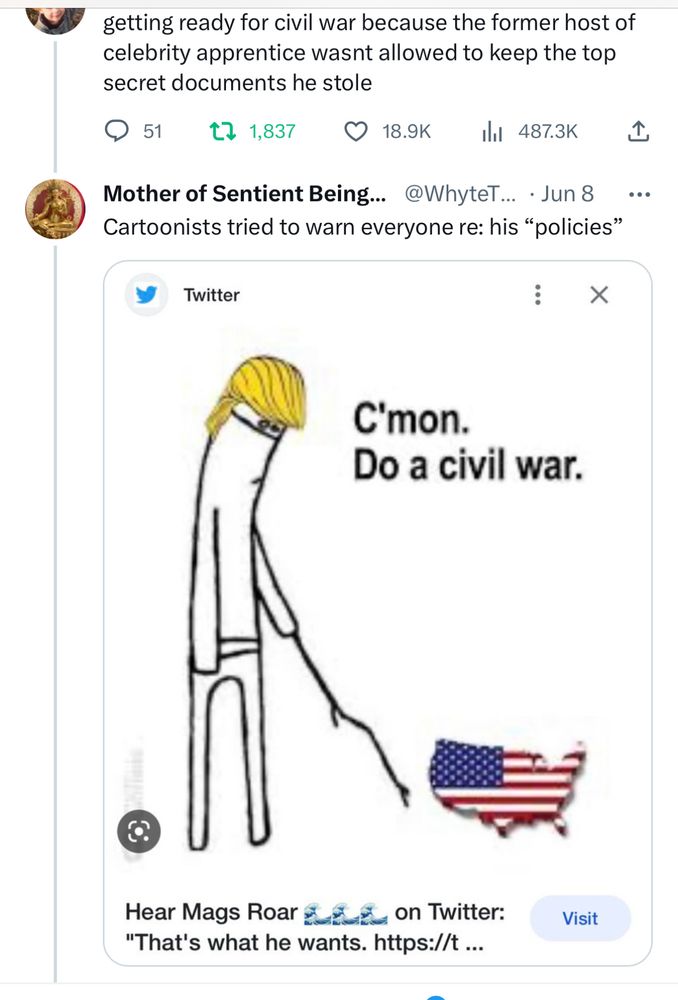Open the card's vertical dots menu
Viewport: 678px width, 1000px height.
tap(537, 294)
